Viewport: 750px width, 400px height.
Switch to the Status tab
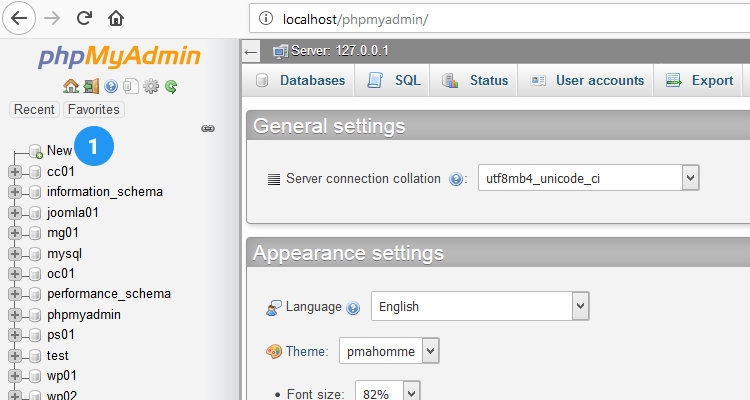tap(474, 80)
